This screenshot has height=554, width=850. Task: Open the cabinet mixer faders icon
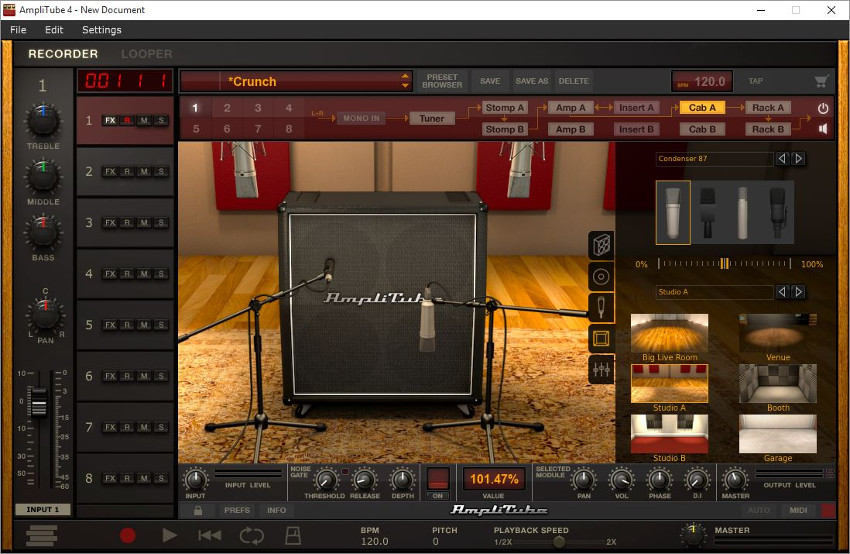pos(601,370)
